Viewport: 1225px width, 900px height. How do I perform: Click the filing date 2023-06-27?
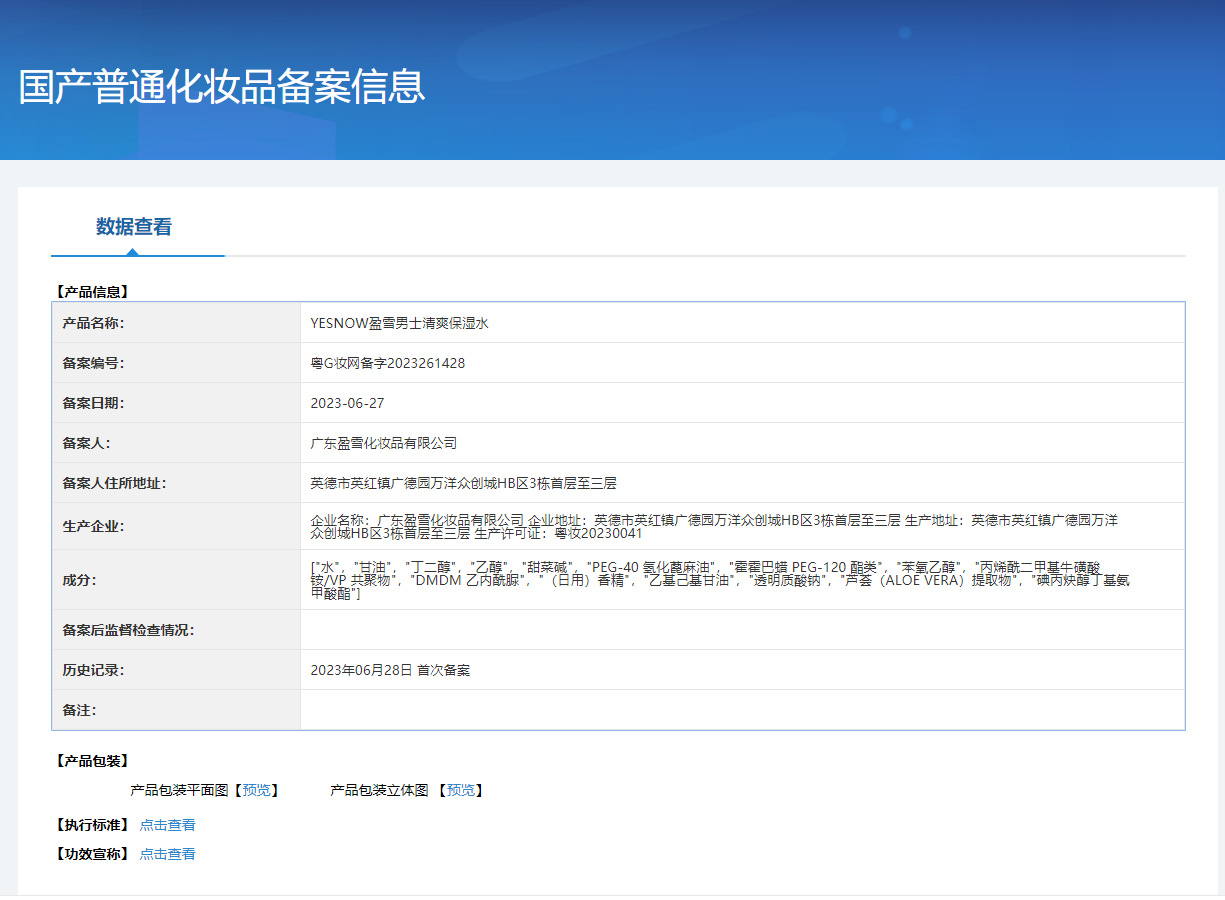click(x=348, y=403)
